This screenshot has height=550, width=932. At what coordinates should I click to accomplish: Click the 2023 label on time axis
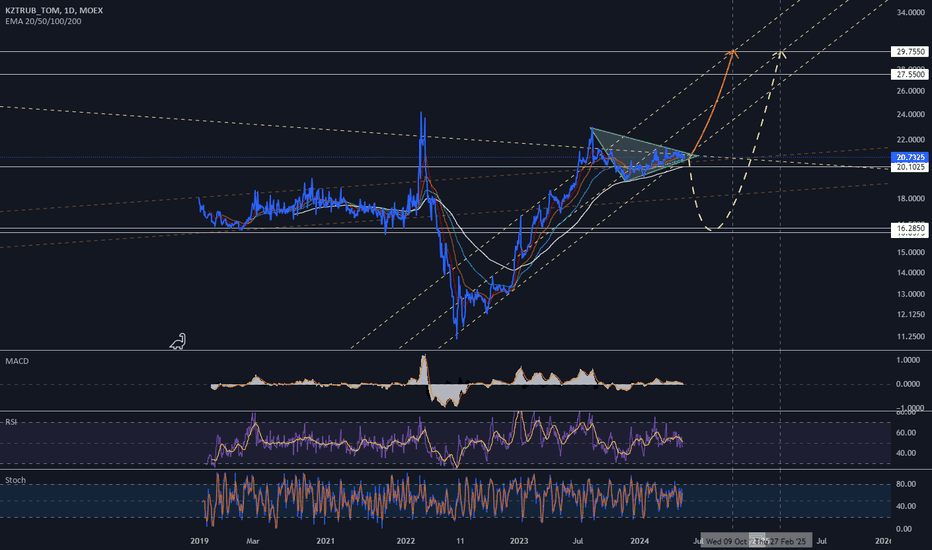(x=519, y=541)
